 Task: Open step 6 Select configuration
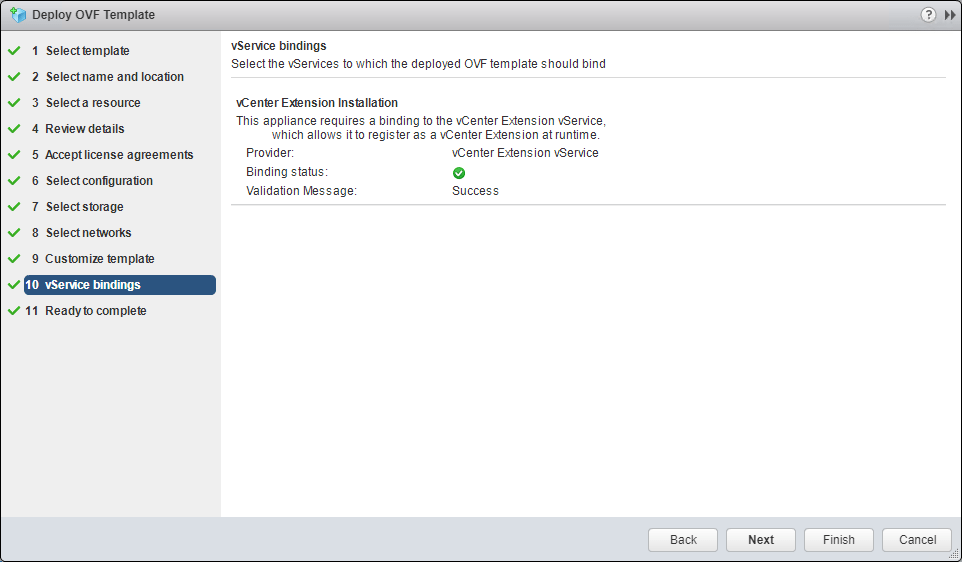coord(99,181)
